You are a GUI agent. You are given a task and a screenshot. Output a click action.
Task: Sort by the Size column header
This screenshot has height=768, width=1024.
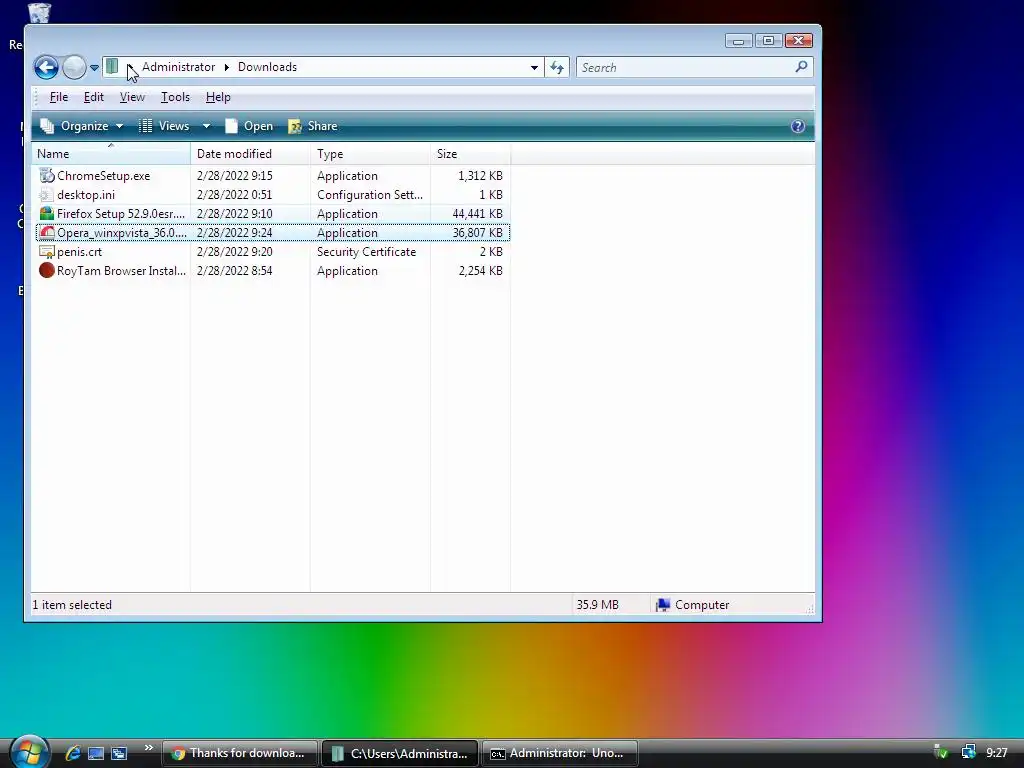[x=470, y=153]
